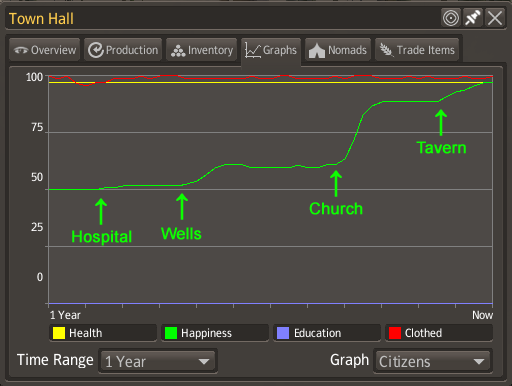Click the '1 Year' axis label
The width and height of the screenshot is (512, 386).
coord(65,315)
